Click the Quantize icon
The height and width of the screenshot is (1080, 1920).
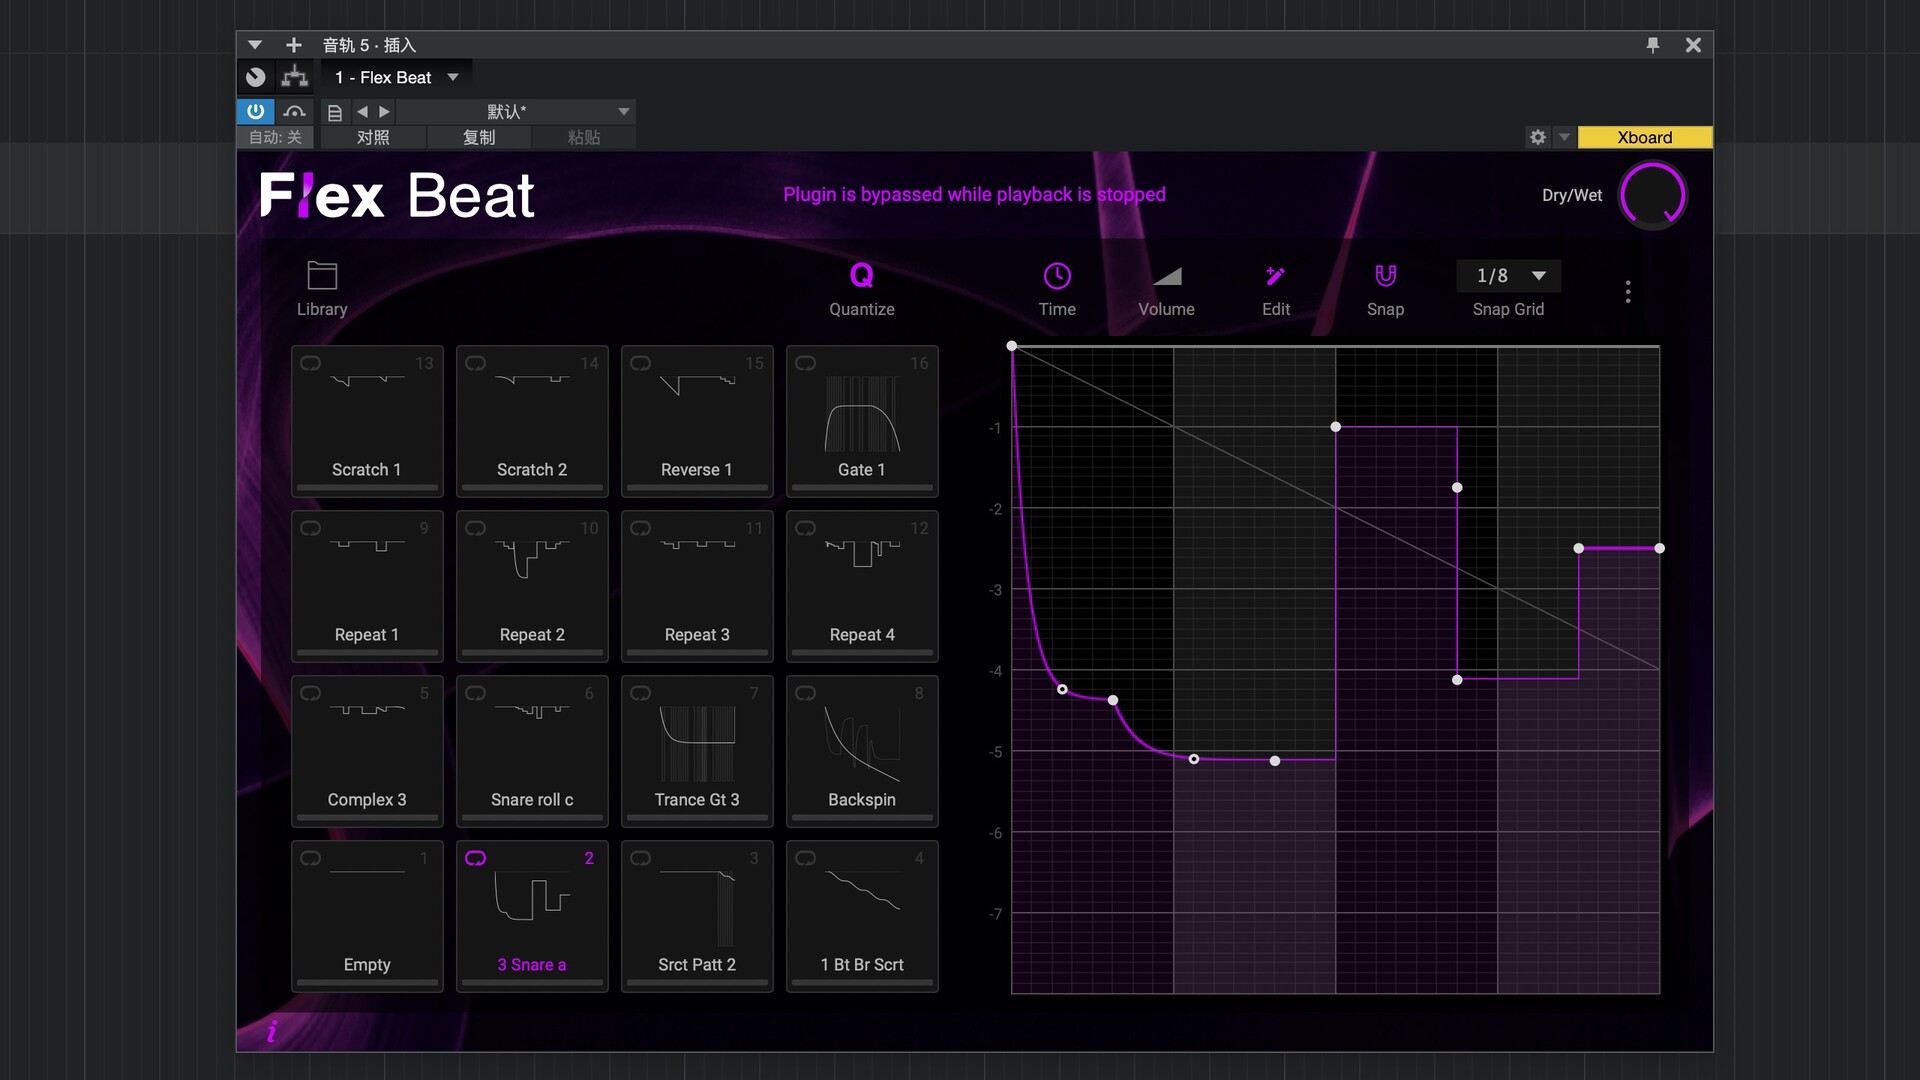point(861,277)
